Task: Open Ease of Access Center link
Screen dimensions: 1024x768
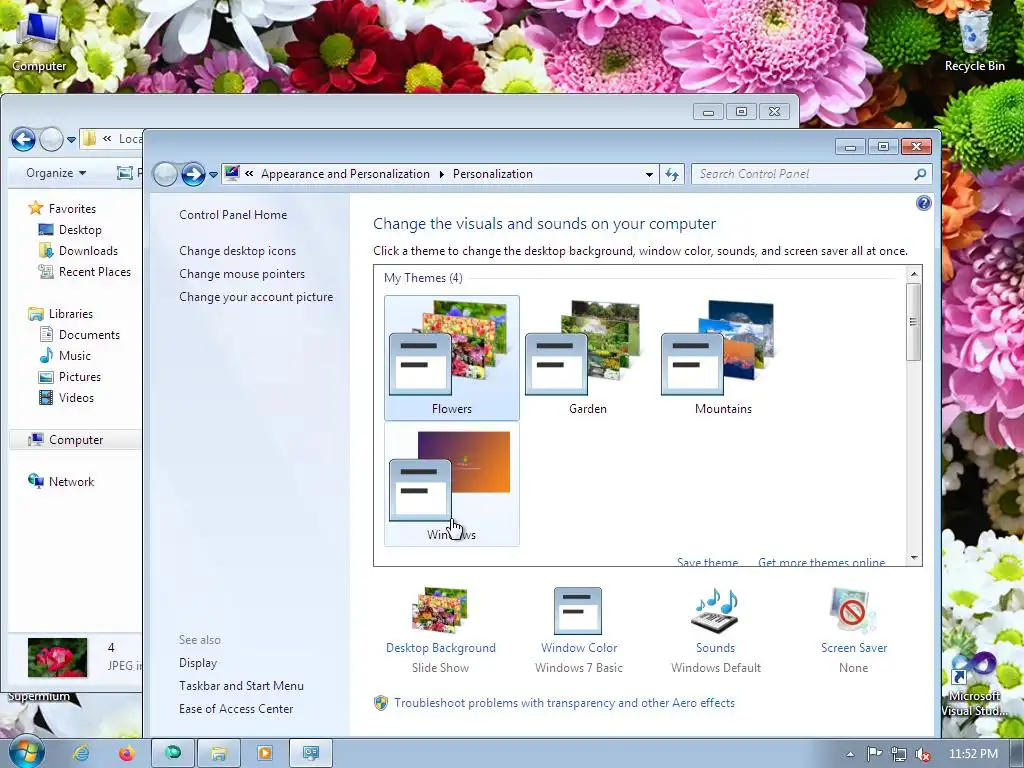Action: tap(236, 709)
